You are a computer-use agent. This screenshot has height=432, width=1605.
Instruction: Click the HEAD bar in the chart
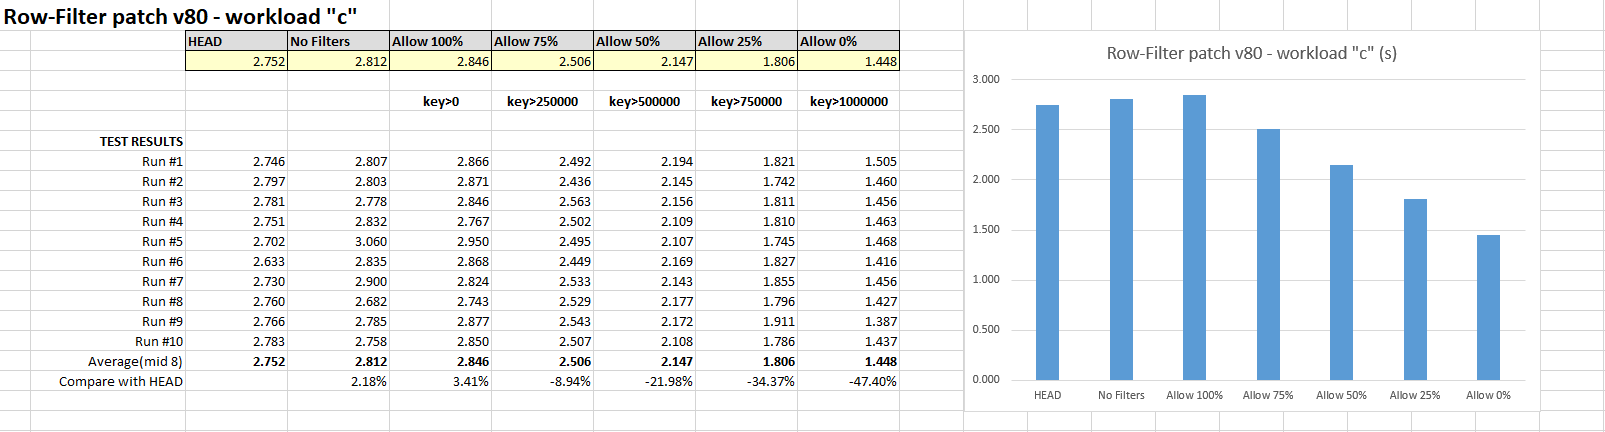click(1047, 242)
